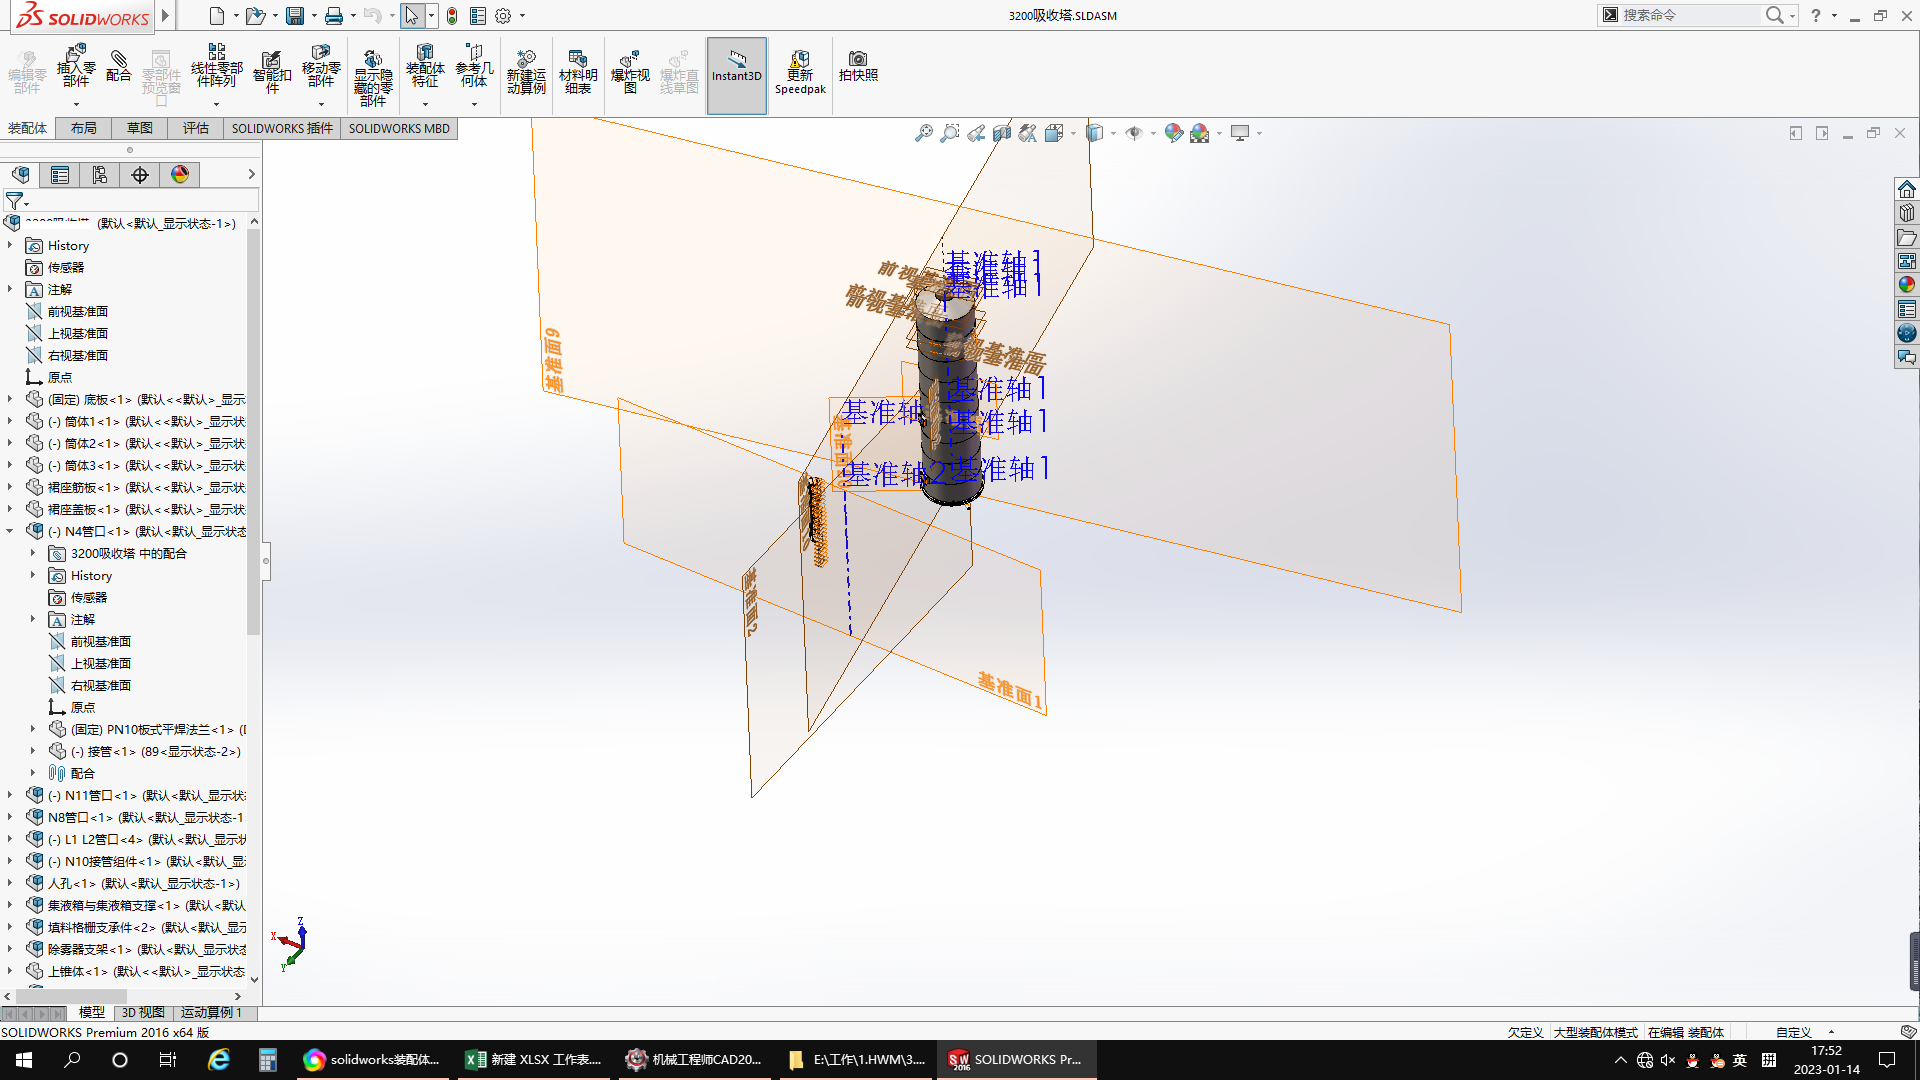Viewport: 1920px width, 1080px height.
Task: Switch to 评估 (Evaluate) tab
Action: [x=196, y=128]
